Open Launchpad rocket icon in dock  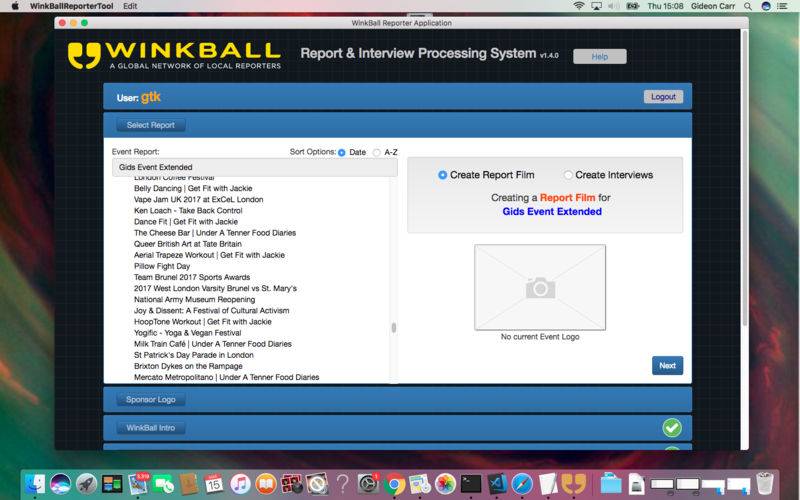86,484
